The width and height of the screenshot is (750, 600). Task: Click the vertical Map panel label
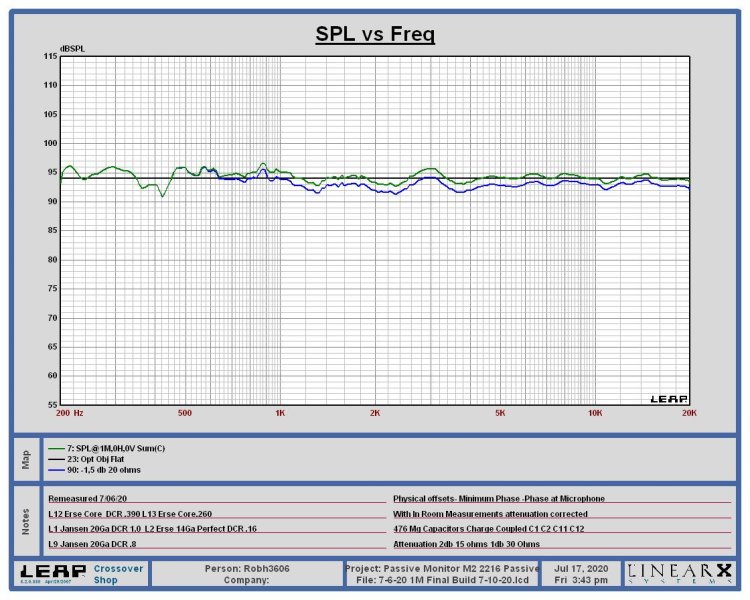pos(26,459)
